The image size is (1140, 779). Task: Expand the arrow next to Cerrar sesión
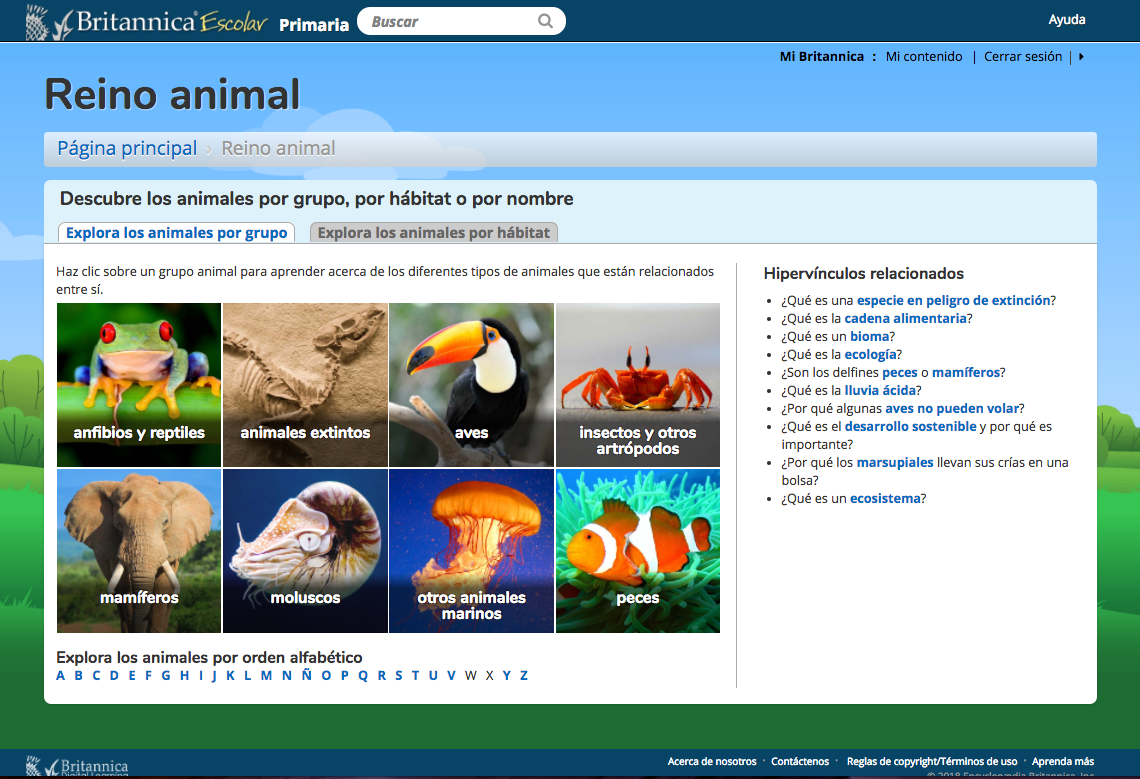1081,57
